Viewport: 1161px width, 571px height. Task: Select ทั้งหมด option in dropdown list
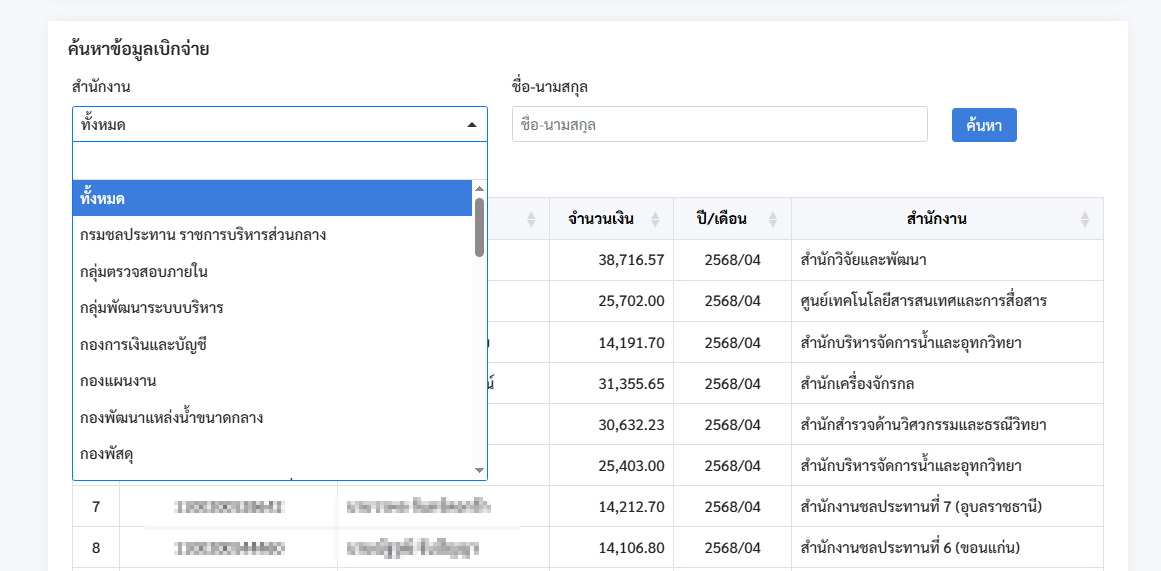272,198
